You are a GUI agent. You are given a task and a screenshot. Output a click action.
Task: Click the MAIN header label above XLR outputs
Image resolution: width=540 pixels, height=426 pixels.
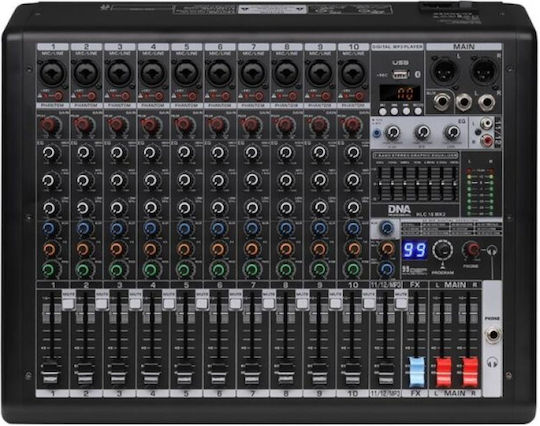464,46
